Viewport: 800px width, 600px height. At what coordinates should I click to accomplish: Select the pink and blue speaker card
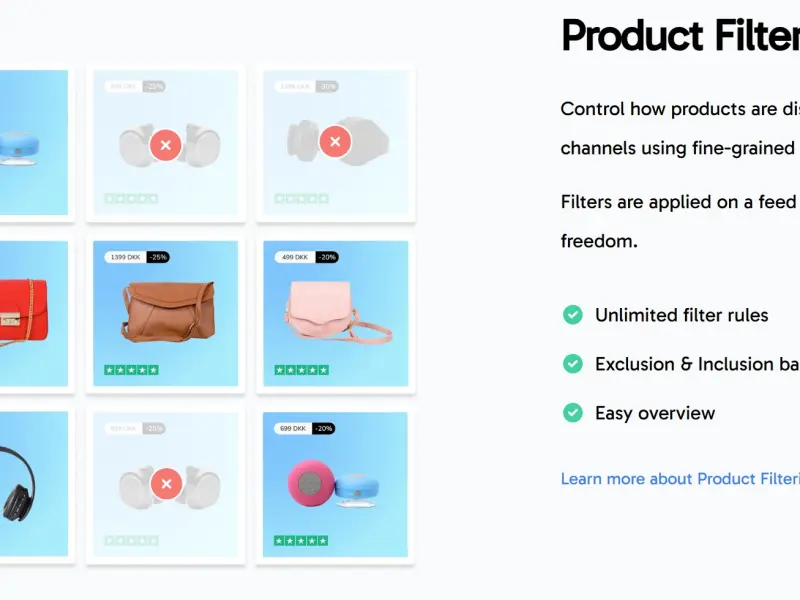335,485
